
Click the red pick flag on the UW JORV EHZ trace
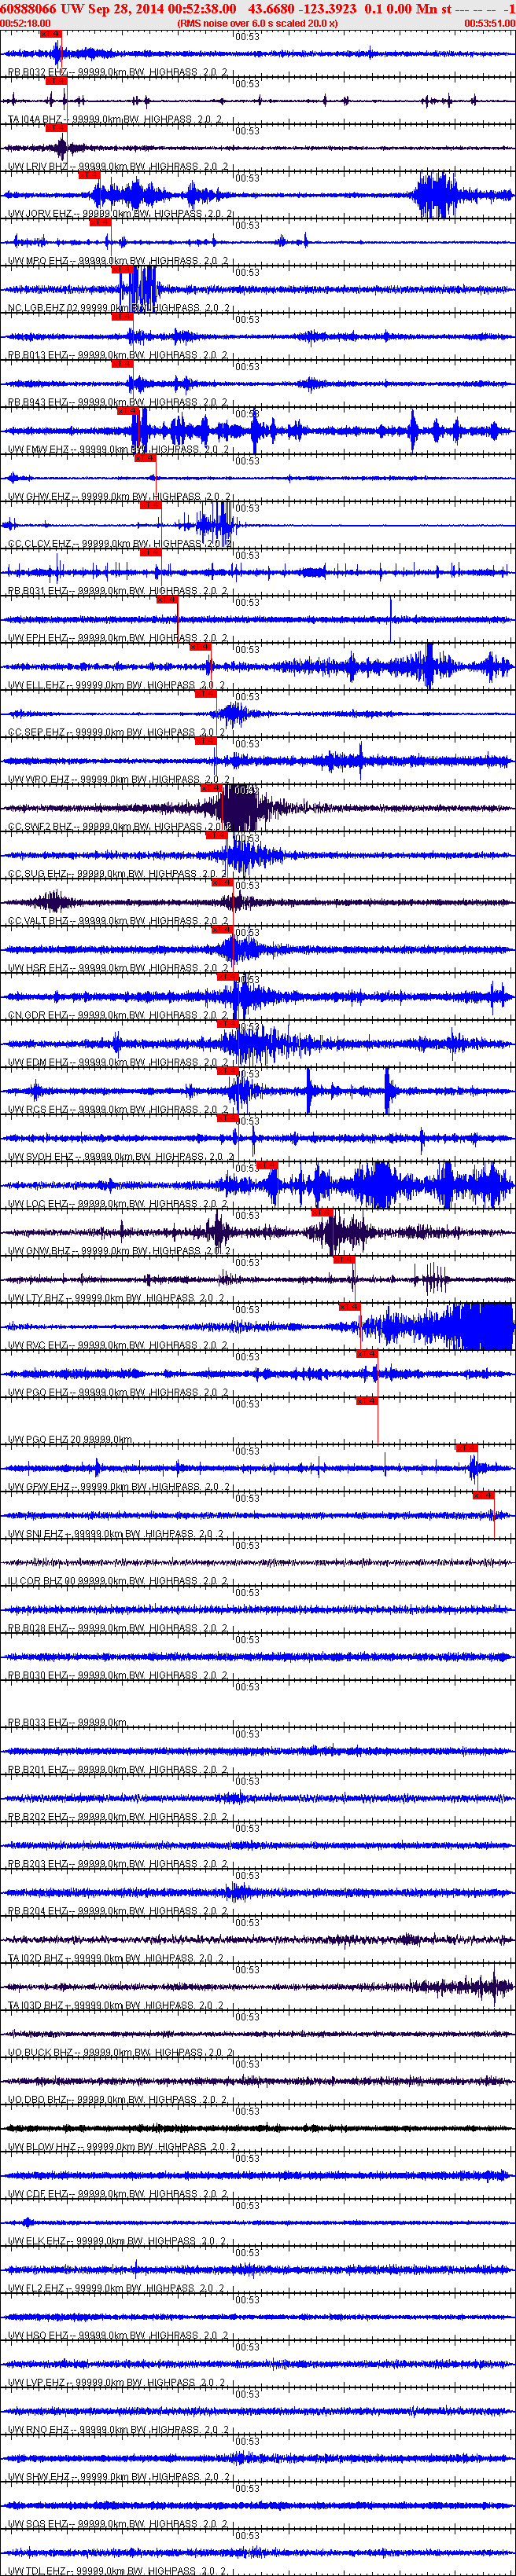(x=89, y=175)
